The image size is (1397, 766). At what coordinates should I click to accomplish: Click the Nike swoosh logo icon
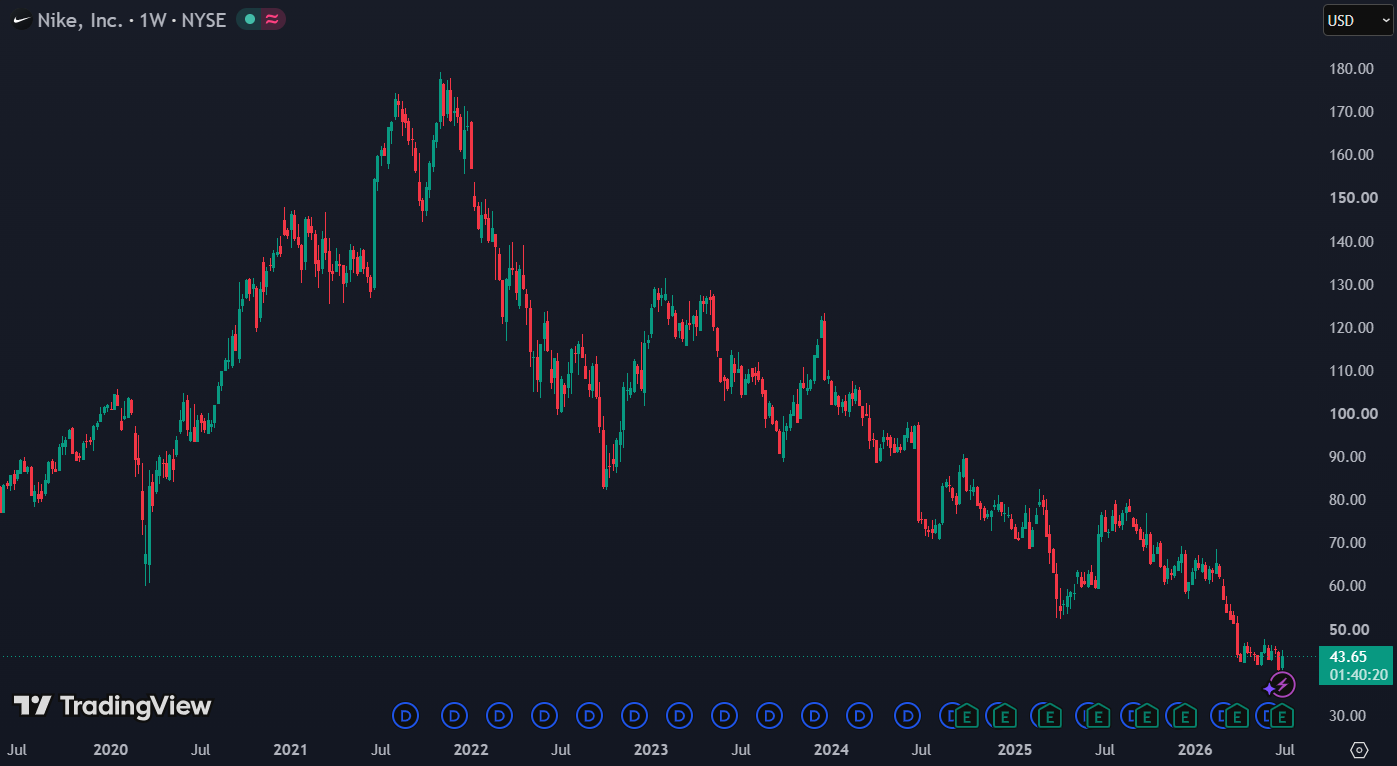pyautogui.click(x=21, y=20)
